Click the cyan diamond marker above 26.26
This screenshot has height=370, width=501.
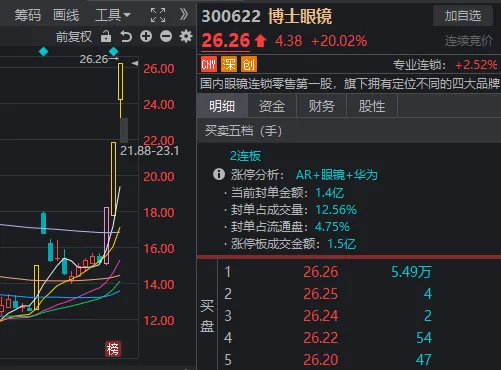[x=114, y=51]
